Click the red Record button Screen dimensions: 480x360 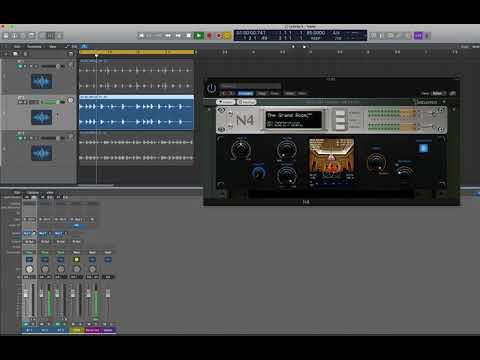[x=209, y=35]
